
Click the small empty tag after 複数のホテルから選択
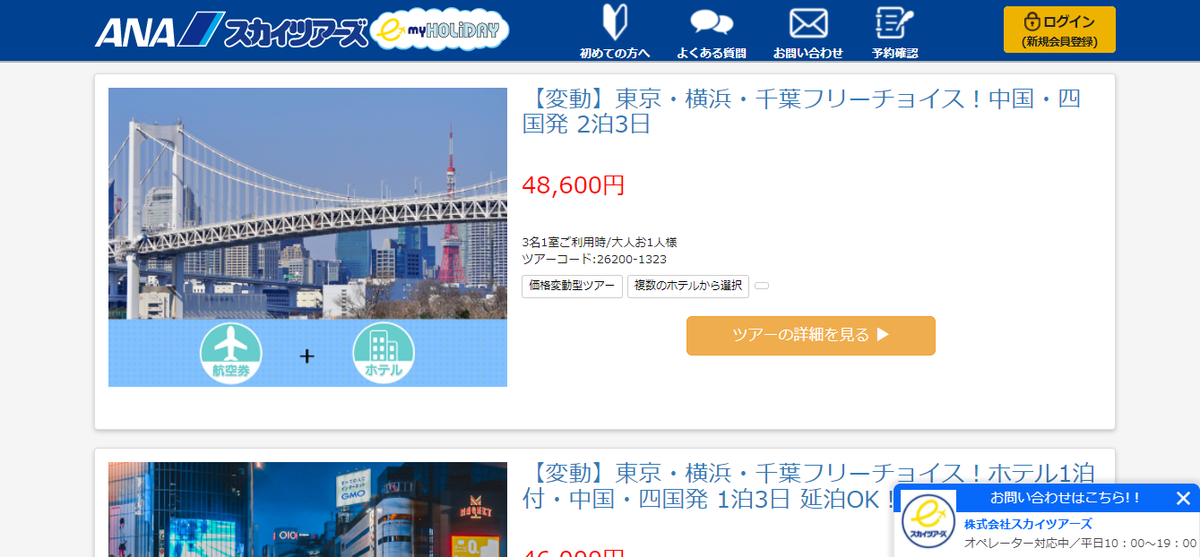[x=761, y=287]
